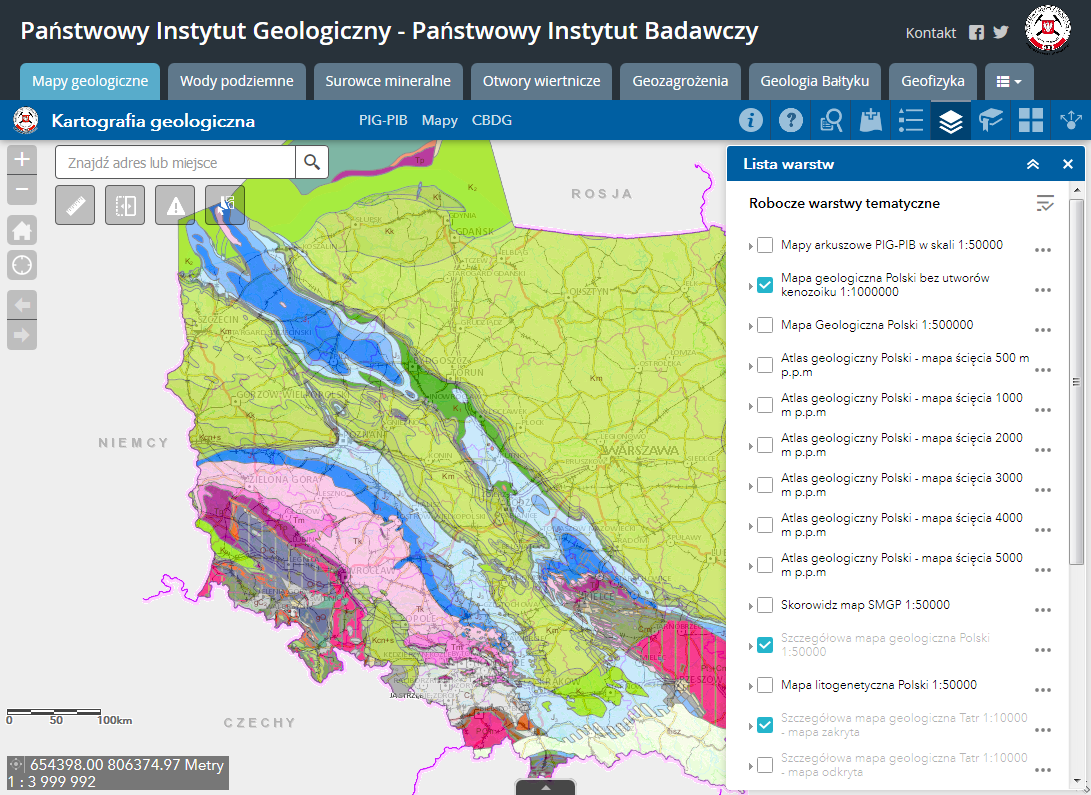This screenshot has height=795, width=1091.
Task: Open the Kontakt link
Action: tap(931, 33)
